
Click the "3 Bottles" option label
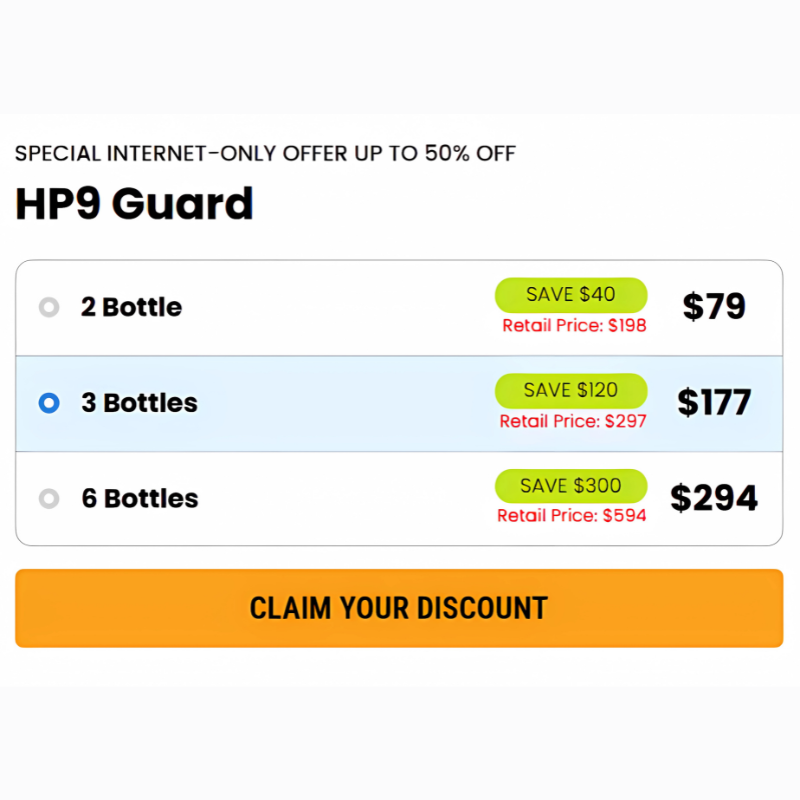pos(140,403)
